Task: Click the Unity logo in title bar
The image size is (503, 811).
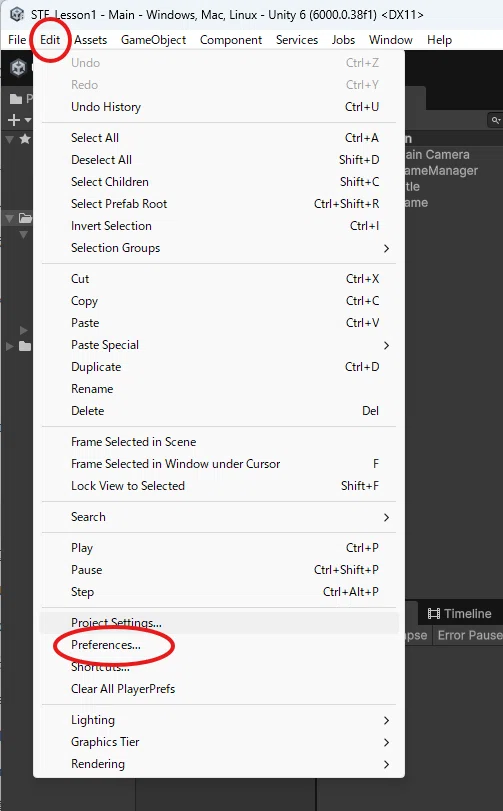Action: (17, 14)
